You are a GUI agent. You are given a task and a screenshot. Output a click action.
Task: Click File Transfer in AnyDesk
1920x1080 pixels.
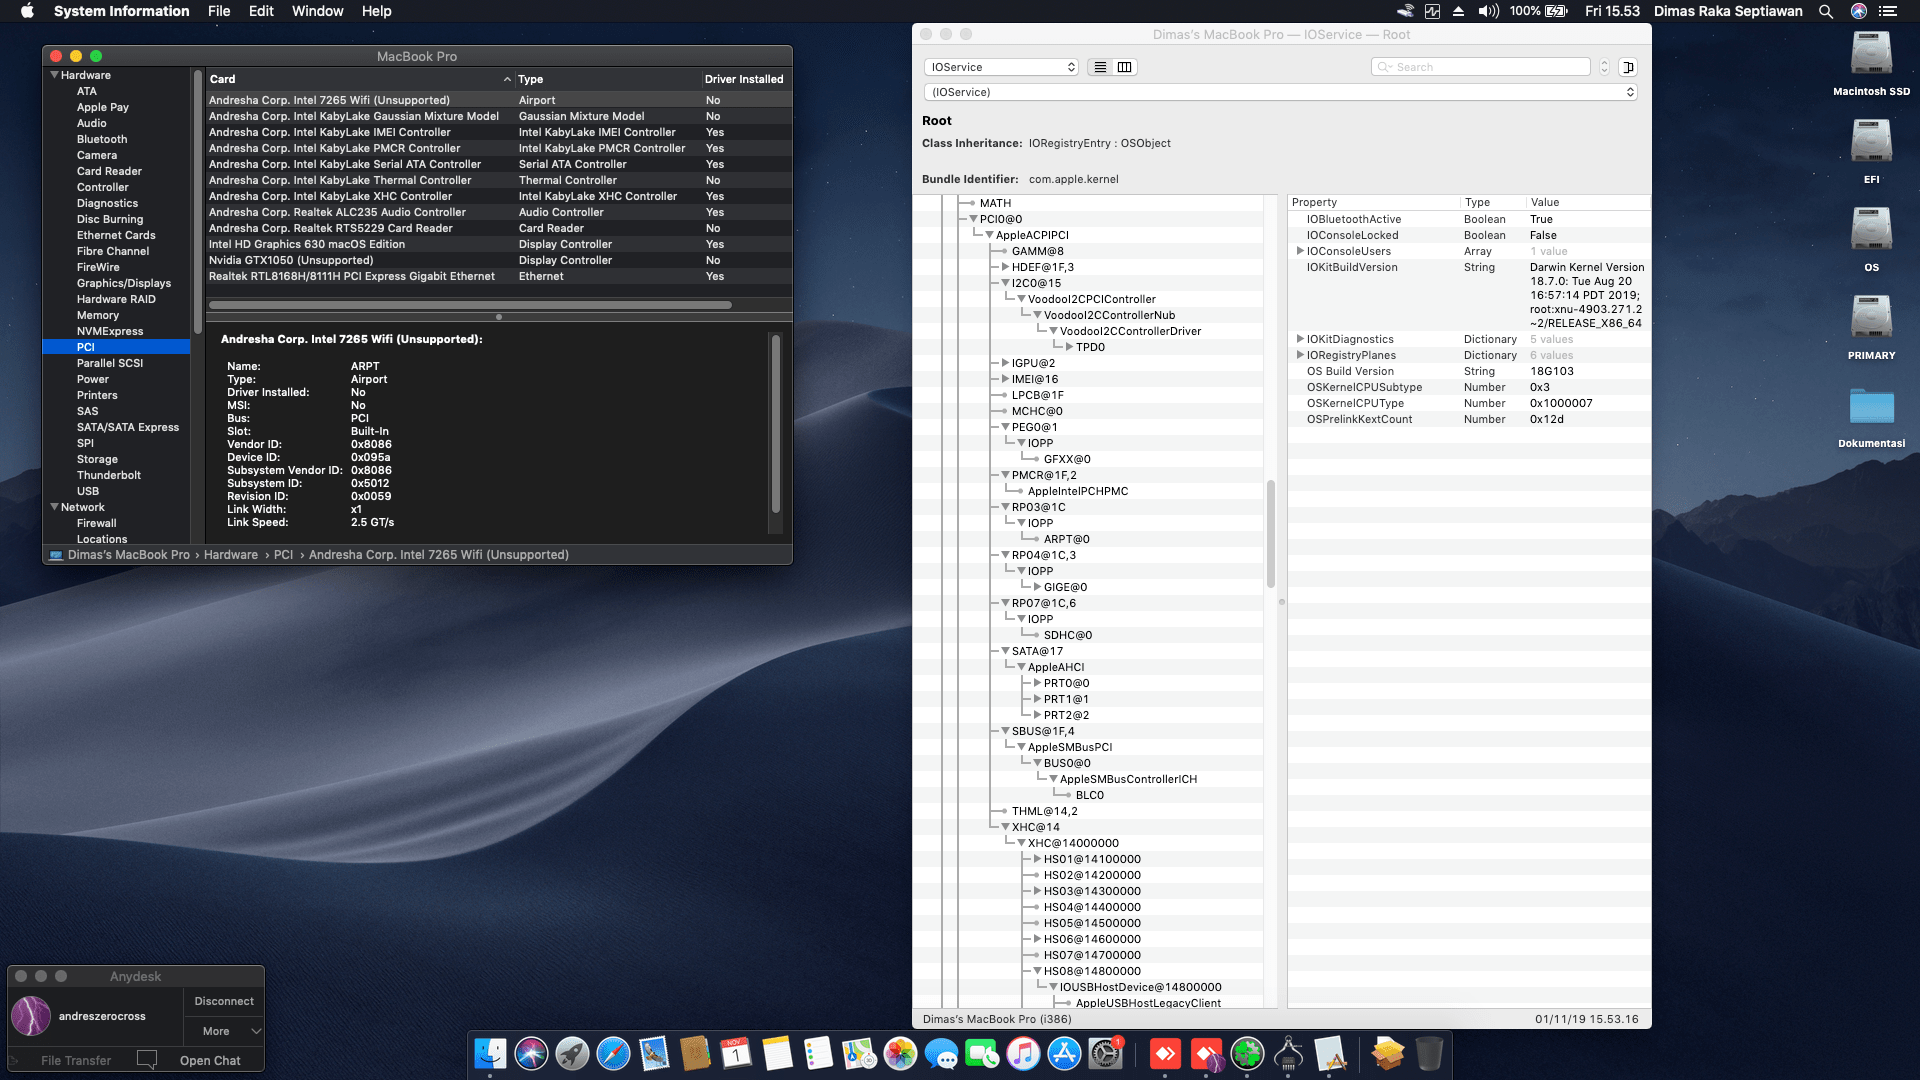75,1060
